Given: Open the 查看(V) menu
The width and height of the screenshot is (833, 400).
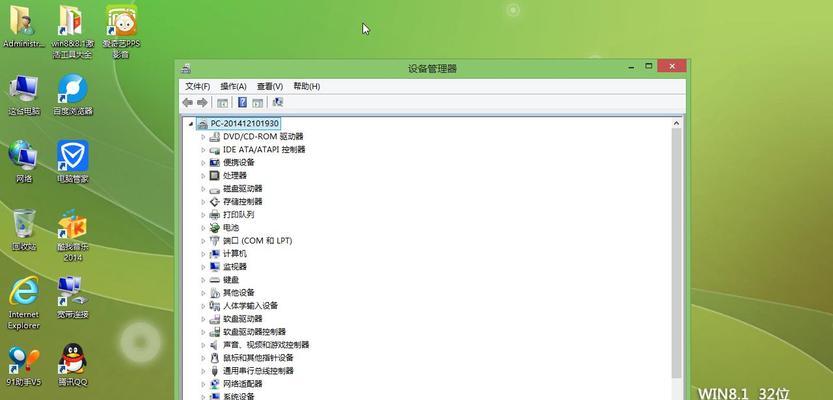Looking at the screenshot, I should (270, 86).
